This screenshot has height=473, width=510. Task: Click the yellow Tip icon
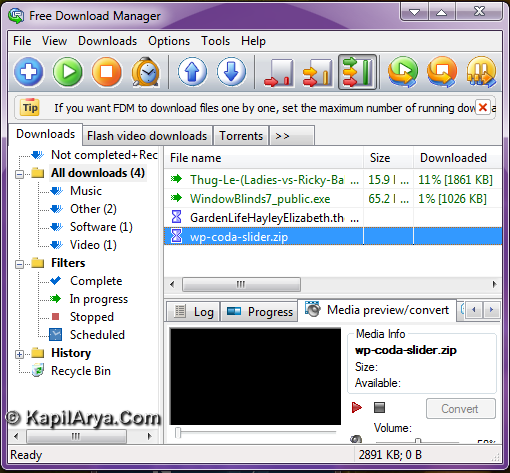pos(30,107)
